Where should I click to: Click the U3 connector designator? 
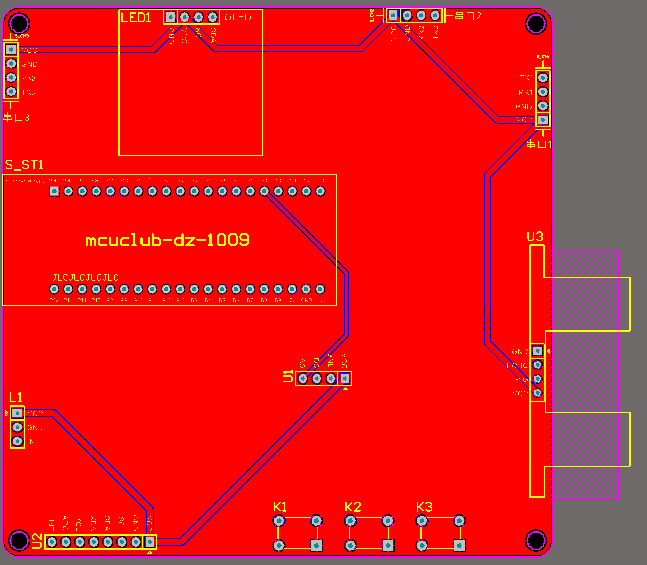[x=535, y=237]
